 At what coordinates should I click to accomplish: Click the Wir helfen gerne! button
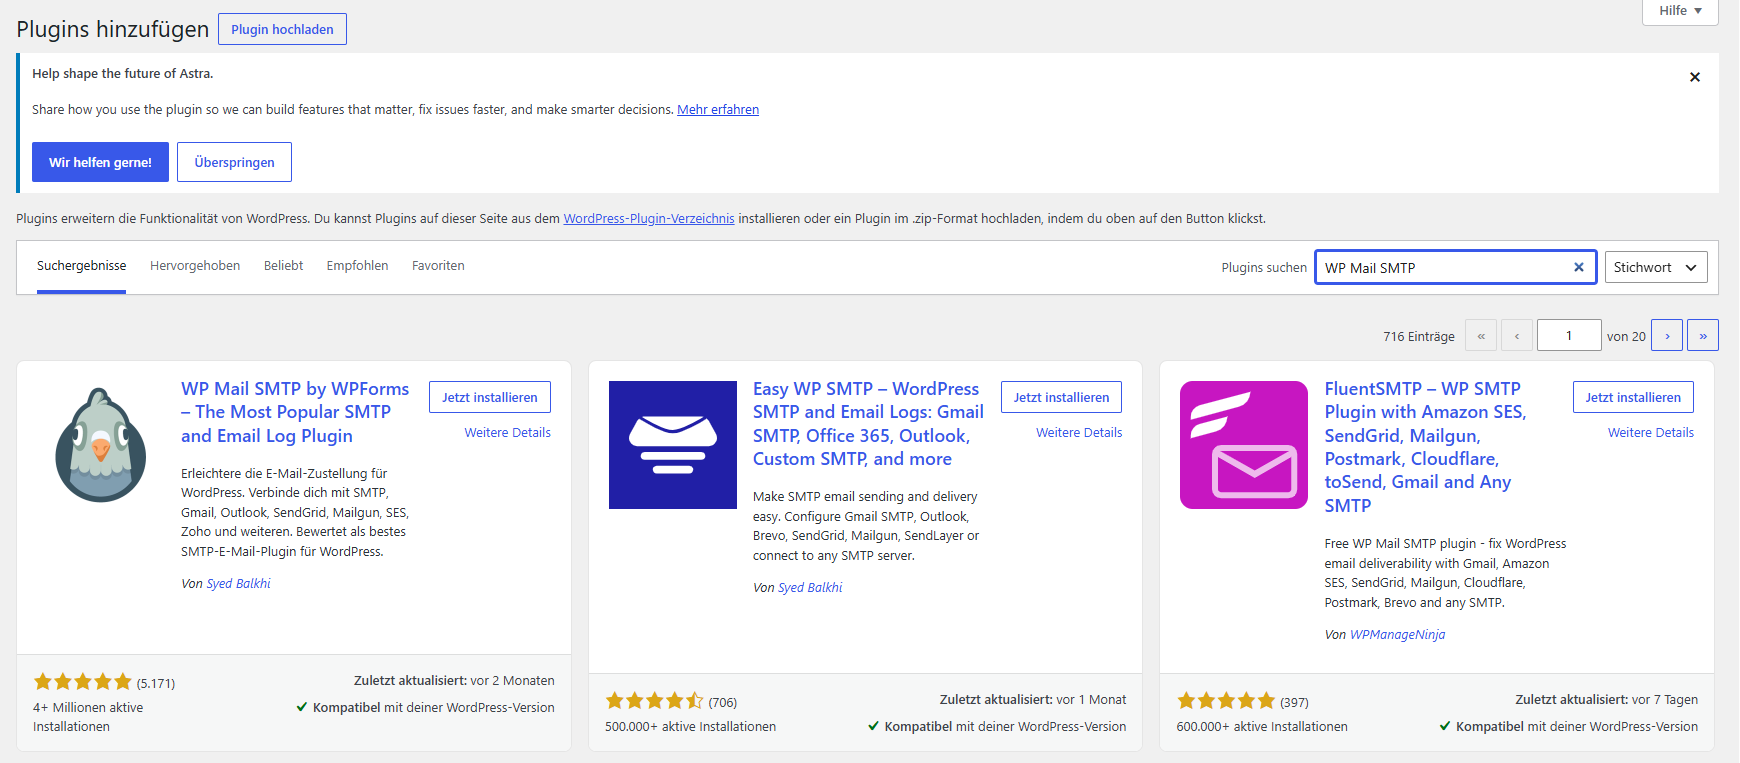point(100,162)
